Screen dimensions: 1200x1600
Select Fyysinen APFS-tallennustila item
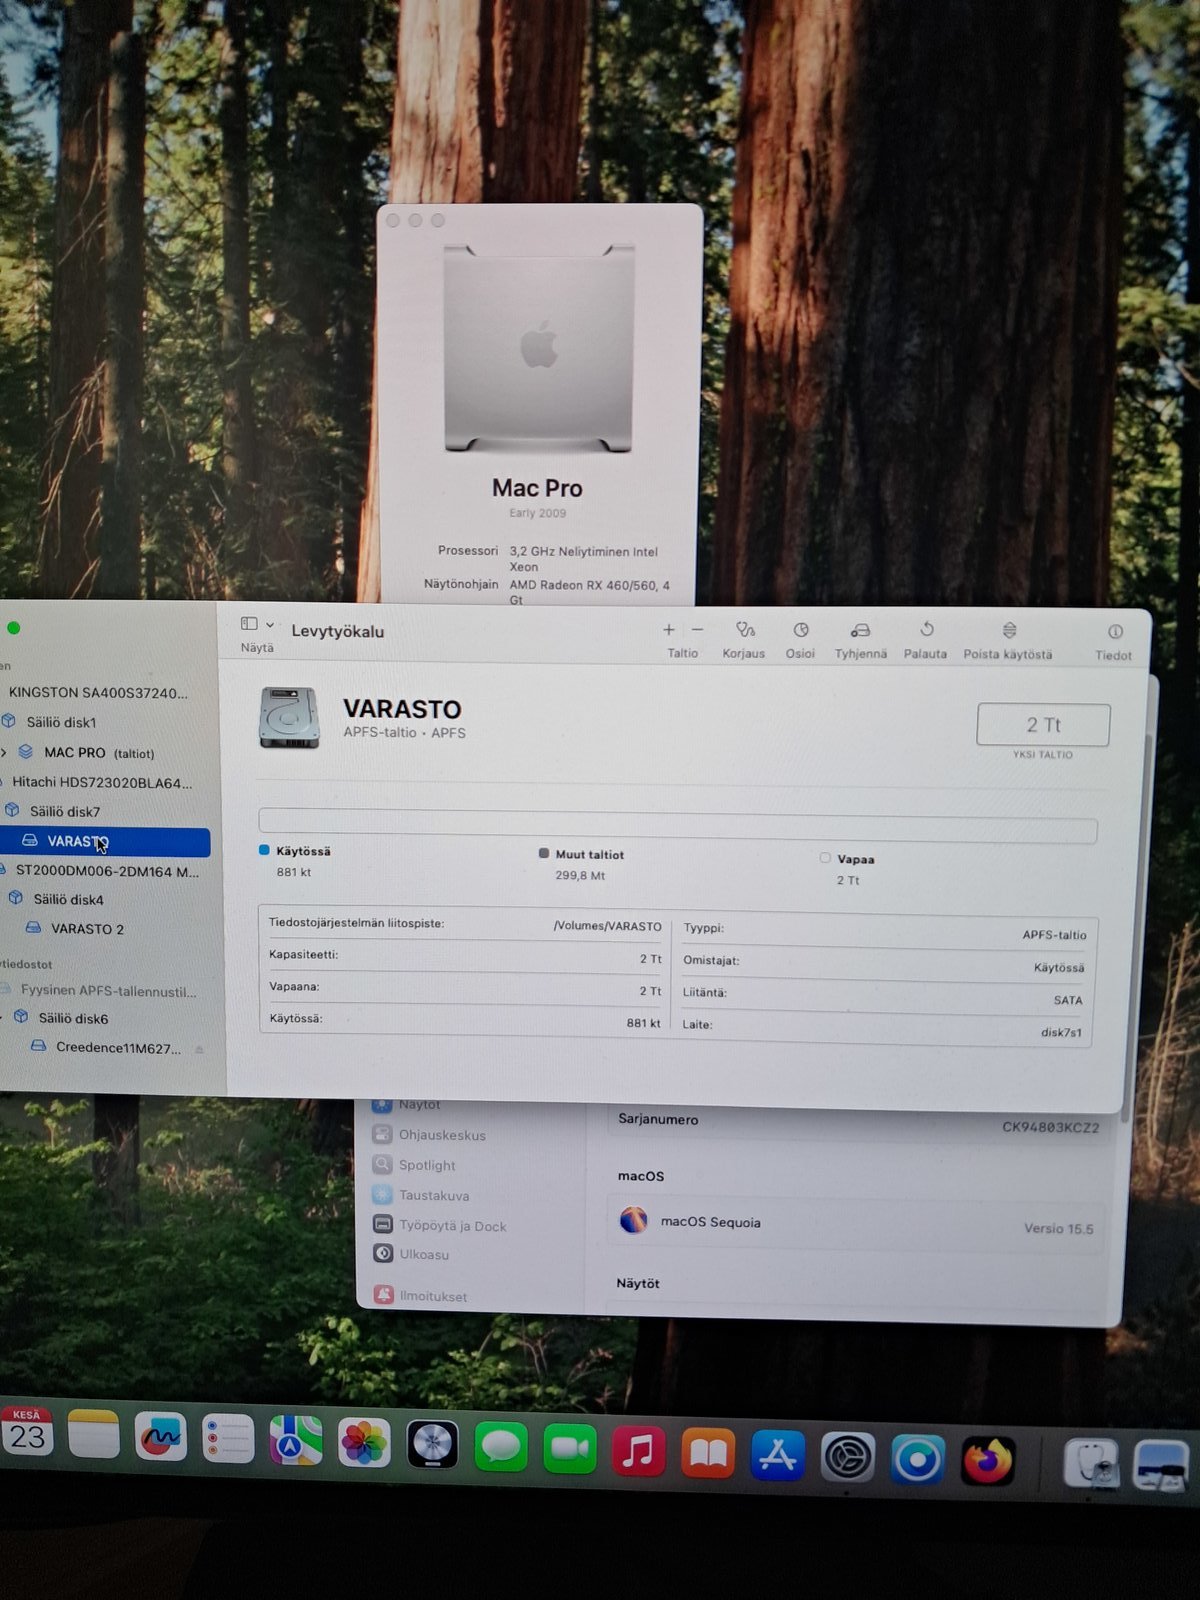(108, 991)
